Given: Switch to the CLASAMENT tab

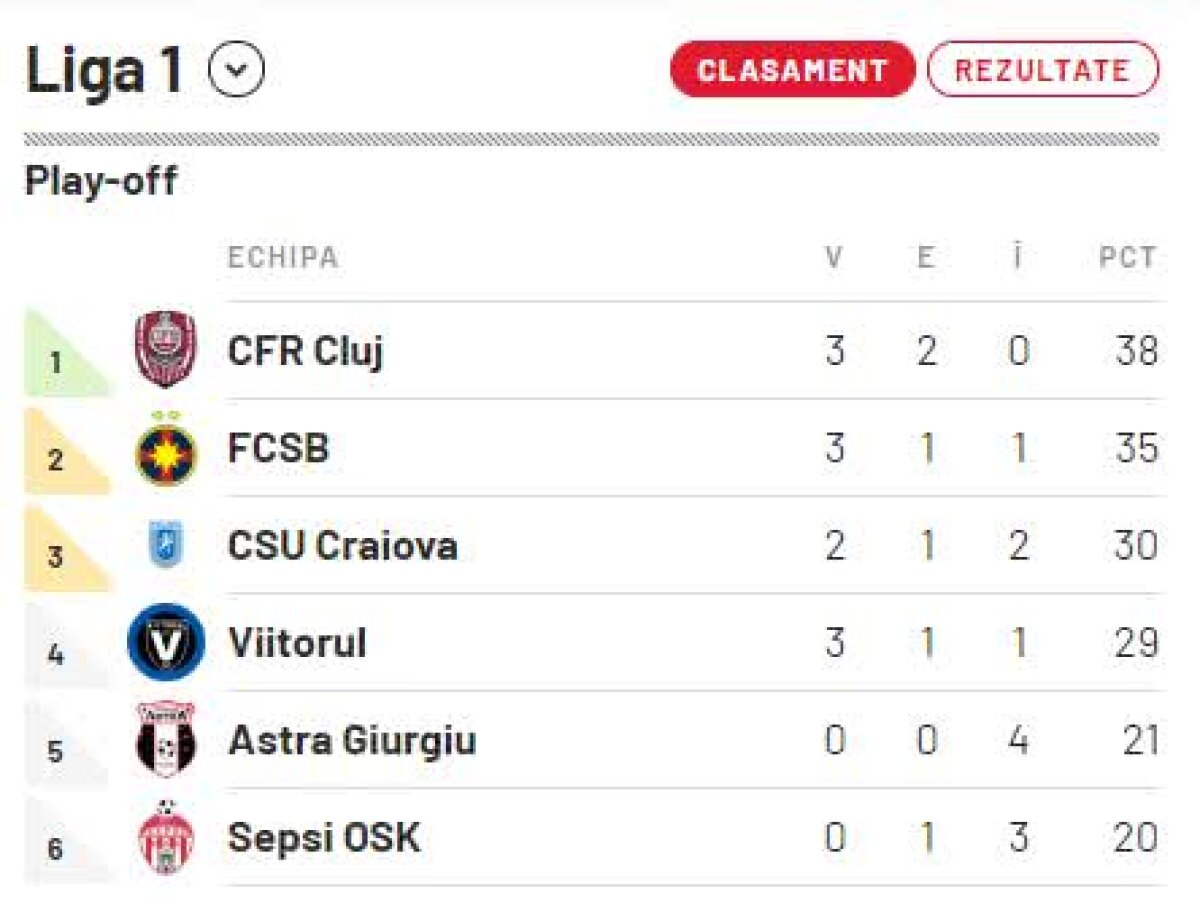Looking at the screenshot, I should [x=794, y=69].
